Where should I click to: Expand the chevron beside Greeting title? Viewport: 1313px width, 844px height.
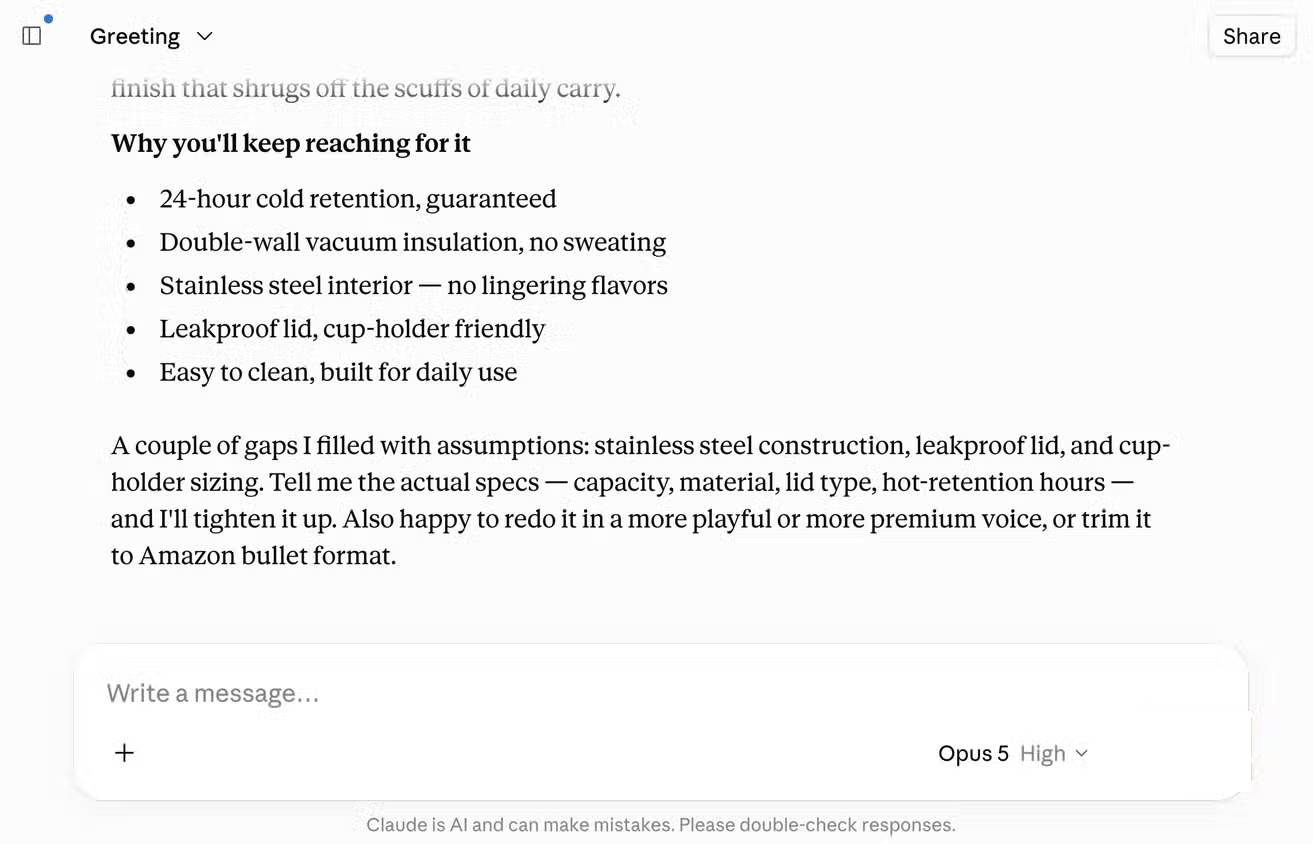click(x=205, y=36)
